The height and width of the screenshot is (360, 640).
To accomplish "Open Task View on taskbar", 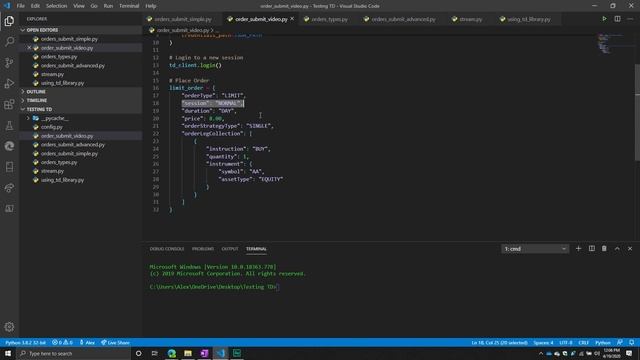I will point(155,353).
